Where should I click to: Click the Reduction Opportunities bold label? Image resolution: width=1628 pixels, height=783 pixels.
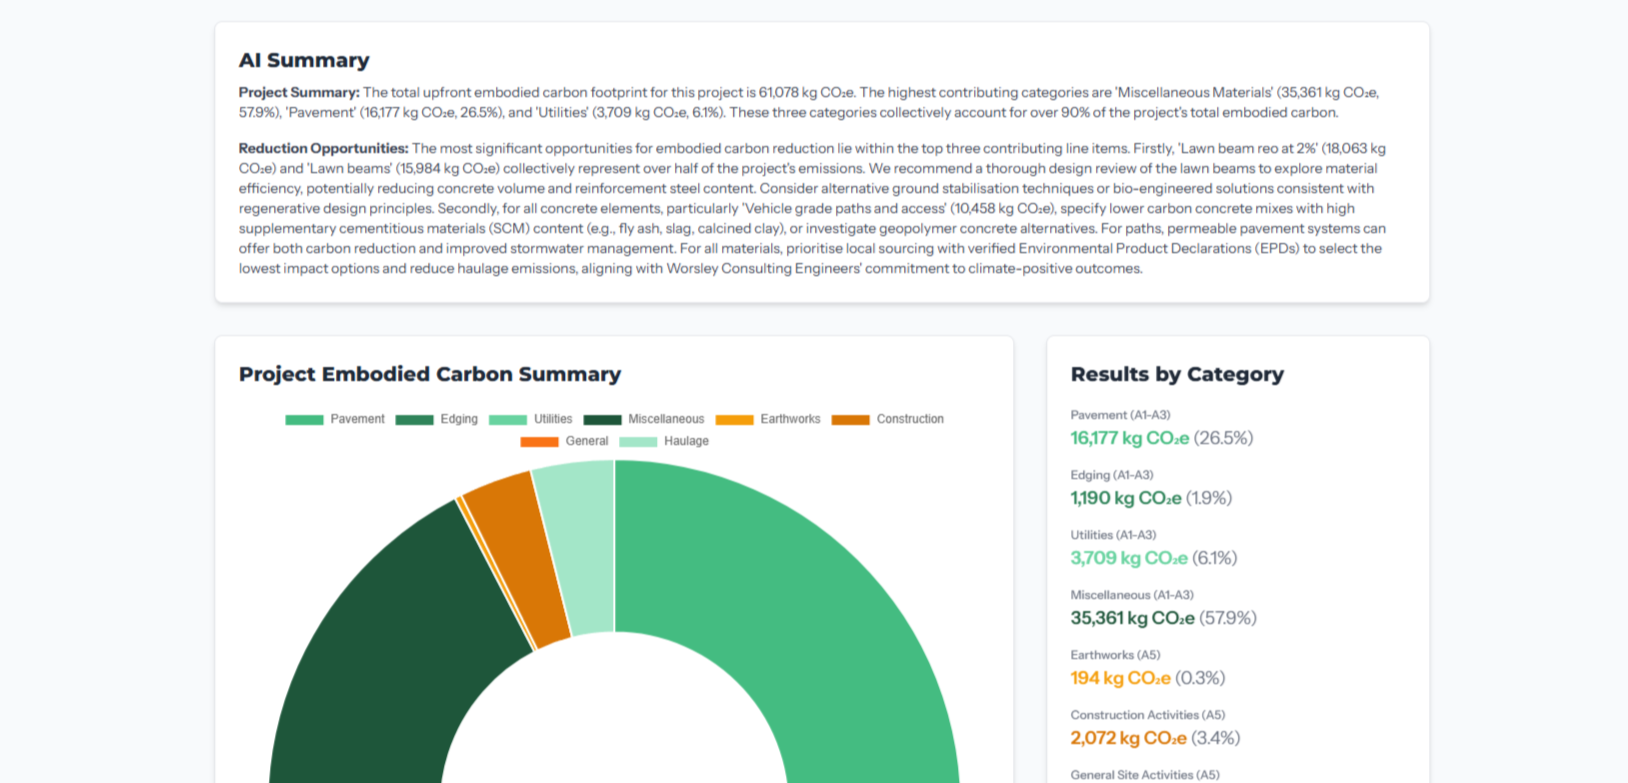tap(323, 148)
